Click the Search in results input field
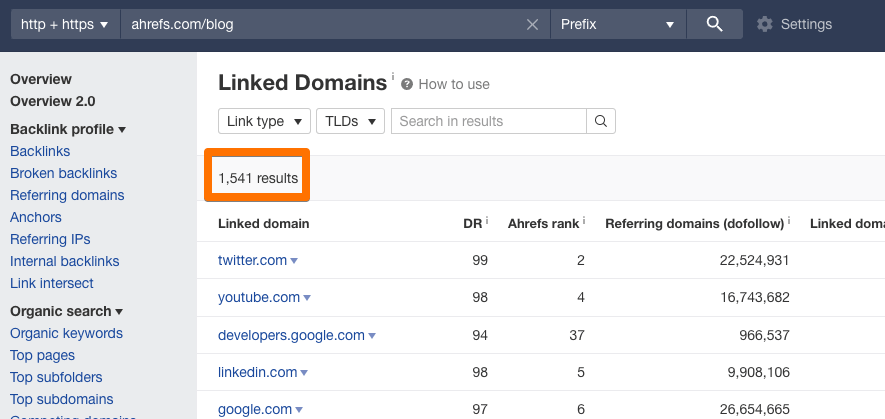This screenshot has height=419, width=885. tap(488, 121)
